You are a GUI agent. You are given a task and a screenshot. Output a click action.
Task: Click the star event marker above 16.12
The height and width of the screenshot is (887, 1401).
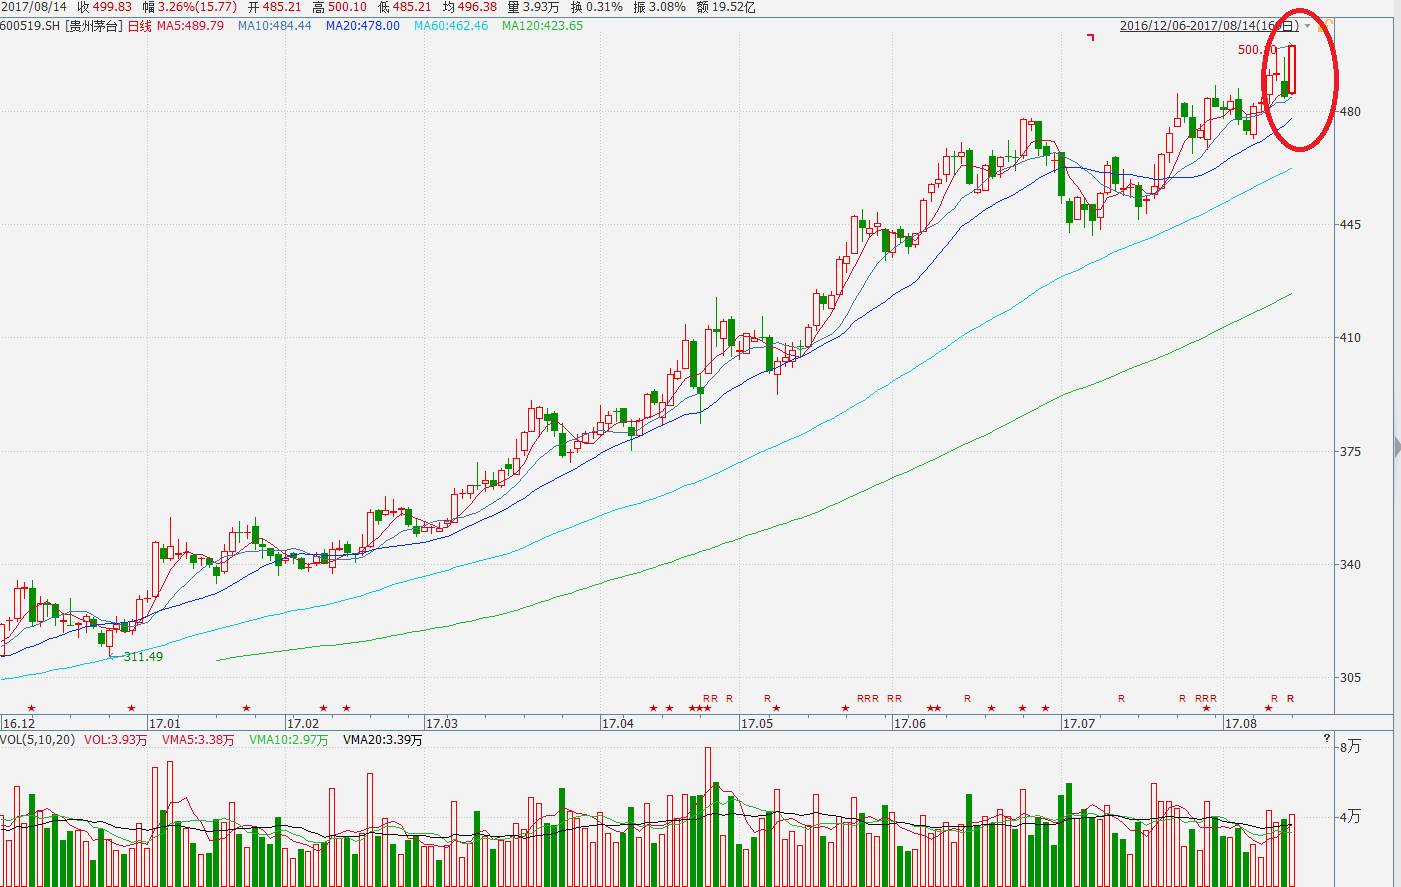[31, 708]
